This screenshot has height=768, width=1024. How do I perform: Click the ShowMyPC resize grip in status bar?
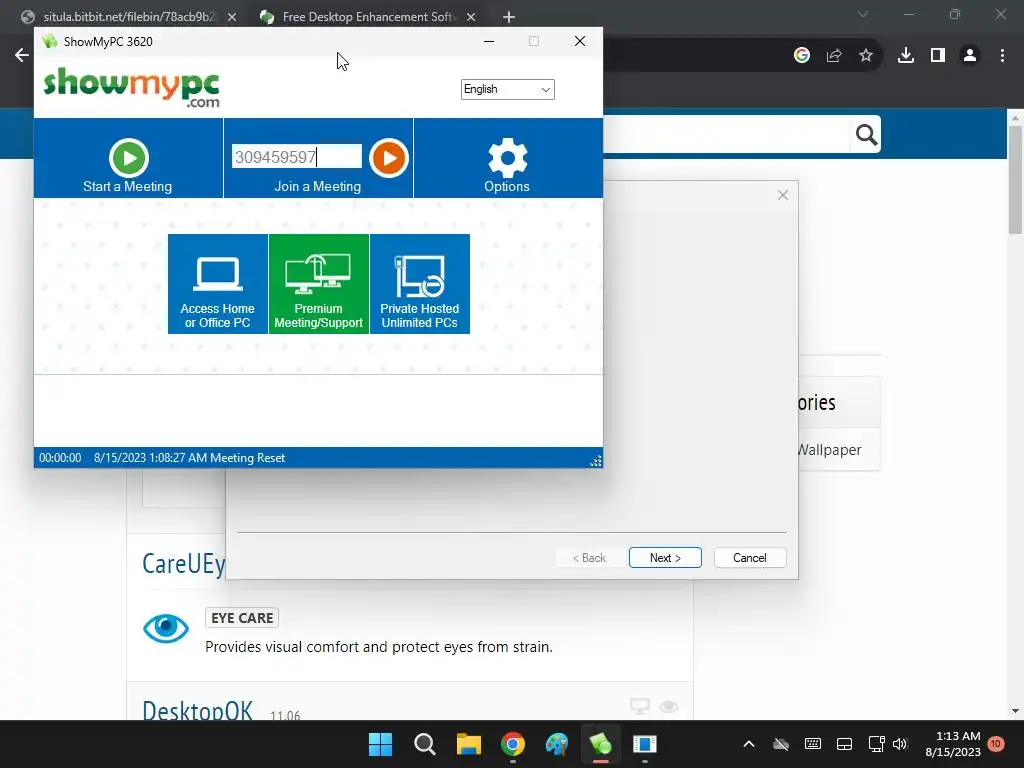(x=596, y=460)
